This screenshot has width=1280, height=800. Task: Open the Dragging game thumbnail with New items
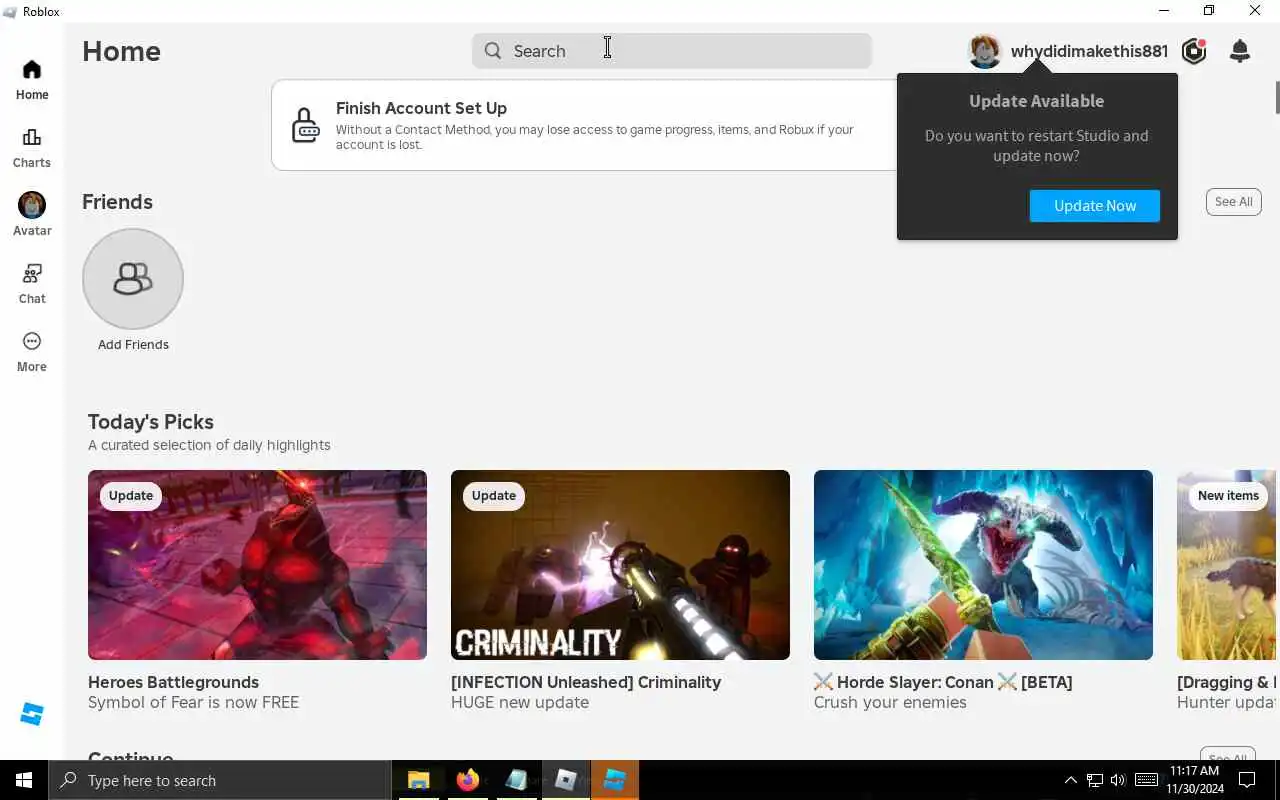(x=1227, y=565)
